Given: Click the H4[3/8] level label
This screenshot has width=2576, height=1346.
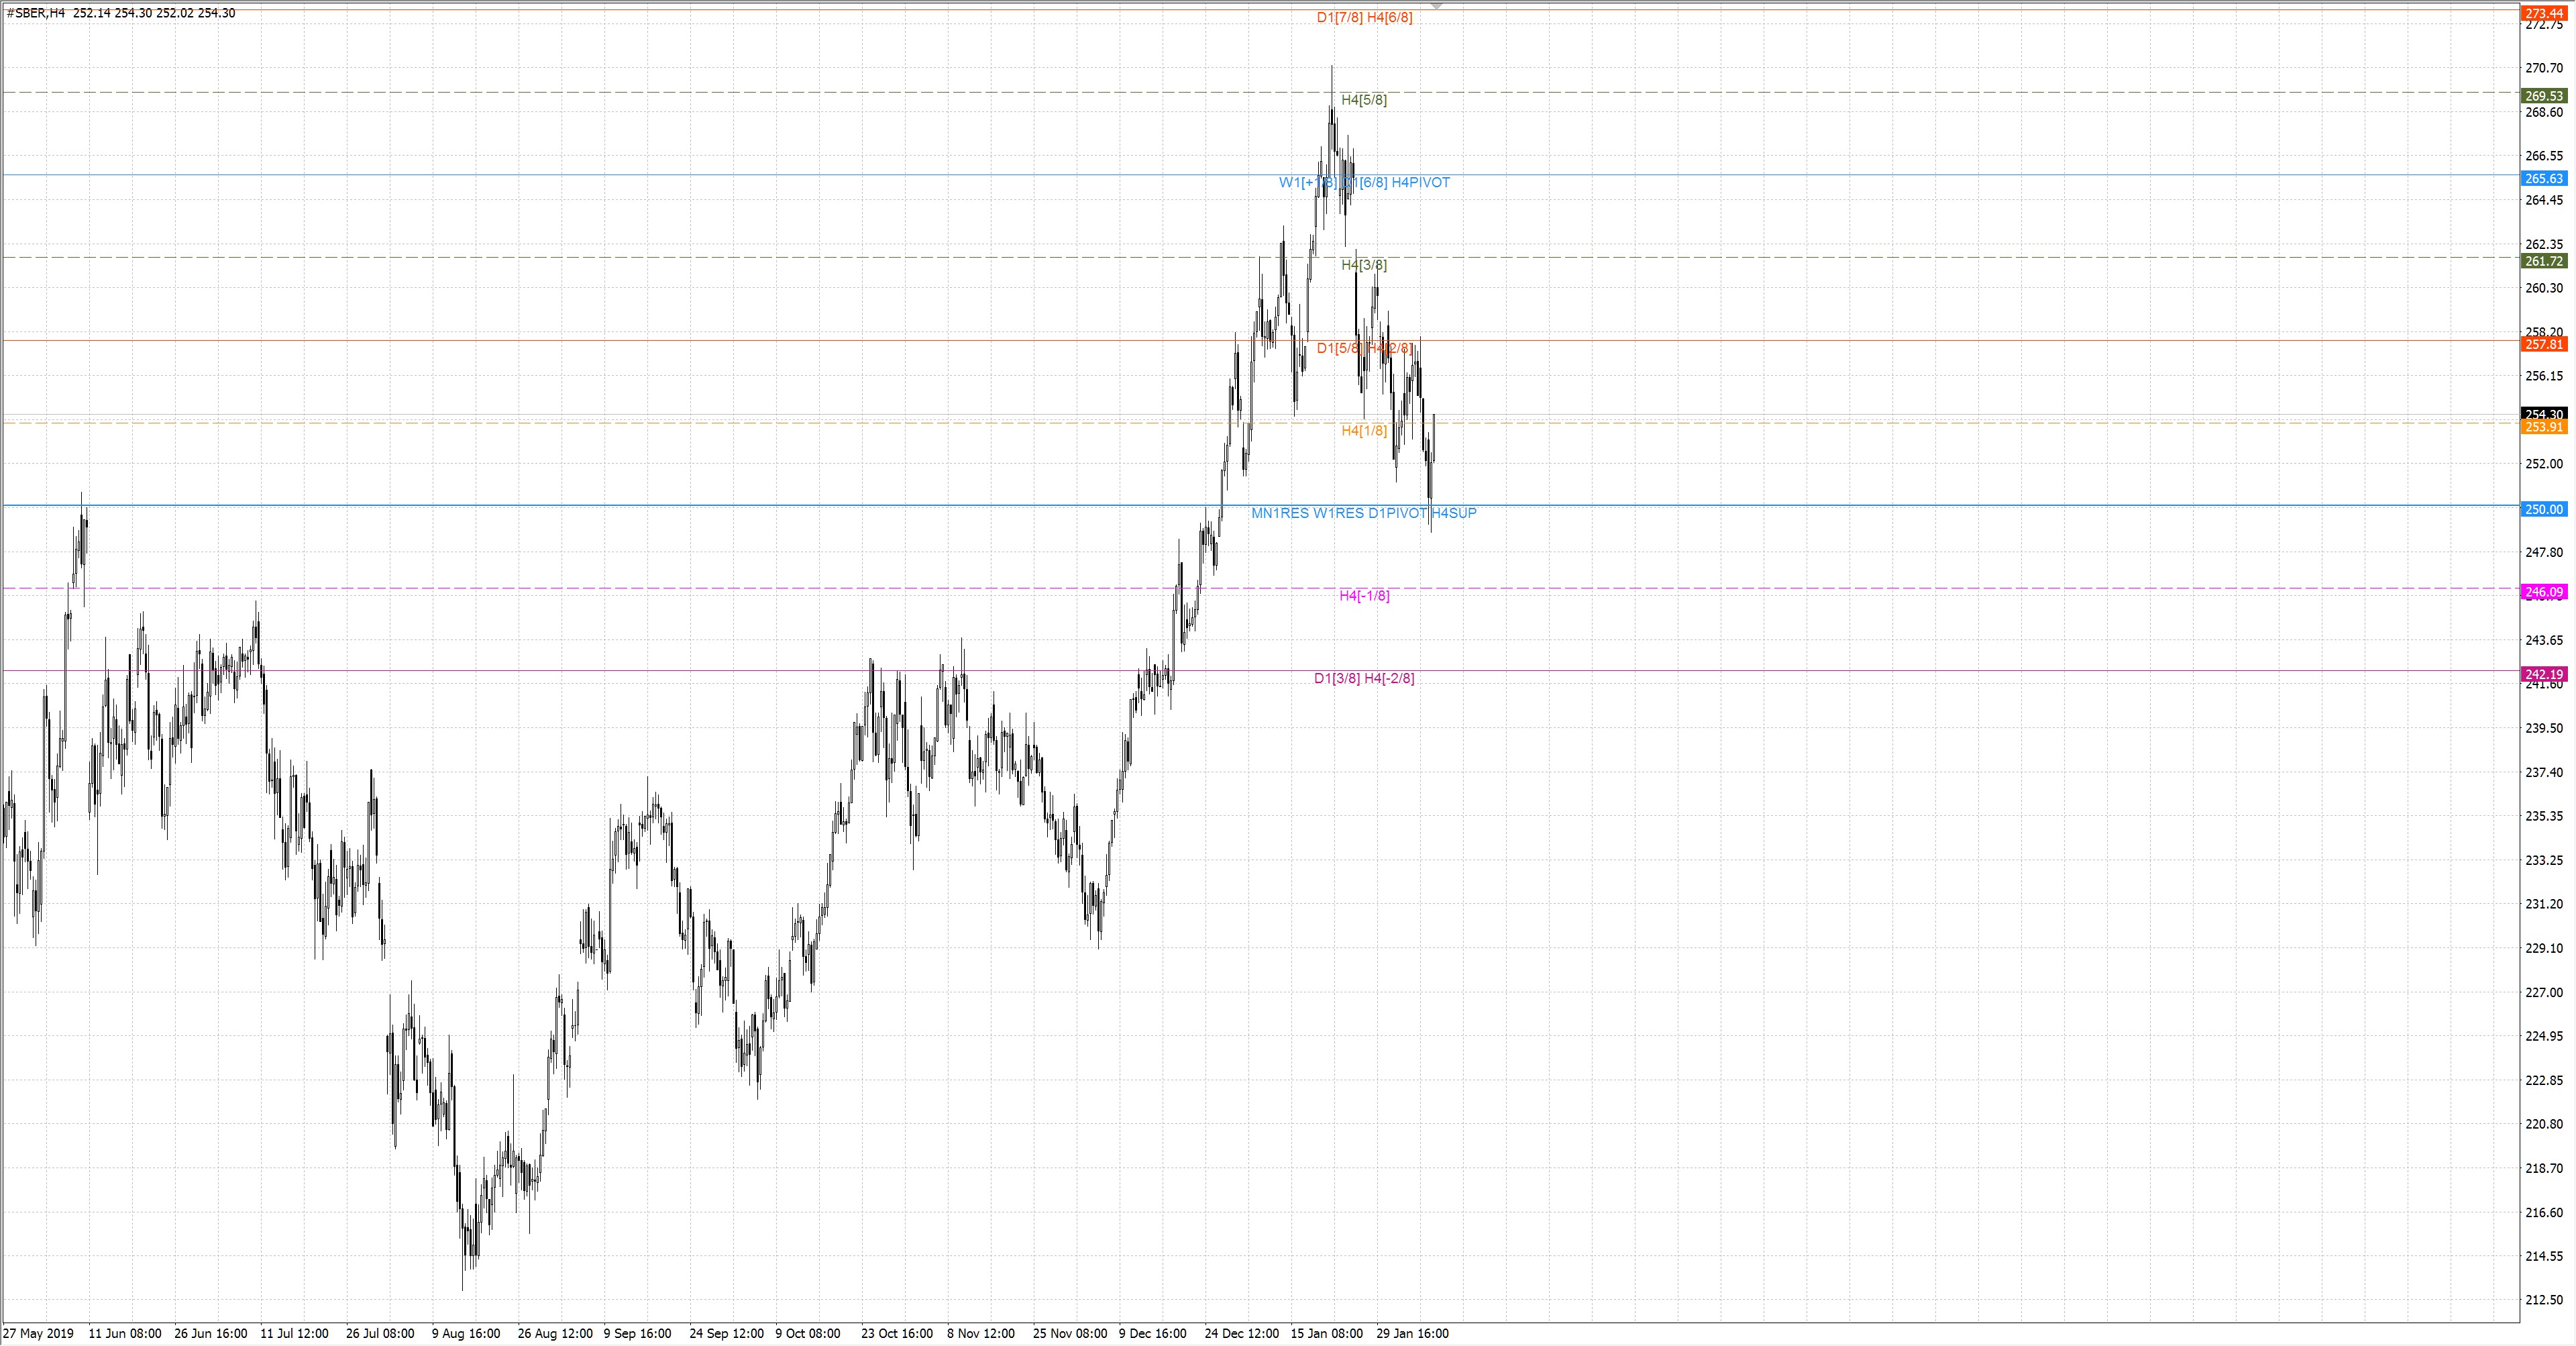Looking at the screenshot, I should pyautogui.click(x=1364, y=265).
